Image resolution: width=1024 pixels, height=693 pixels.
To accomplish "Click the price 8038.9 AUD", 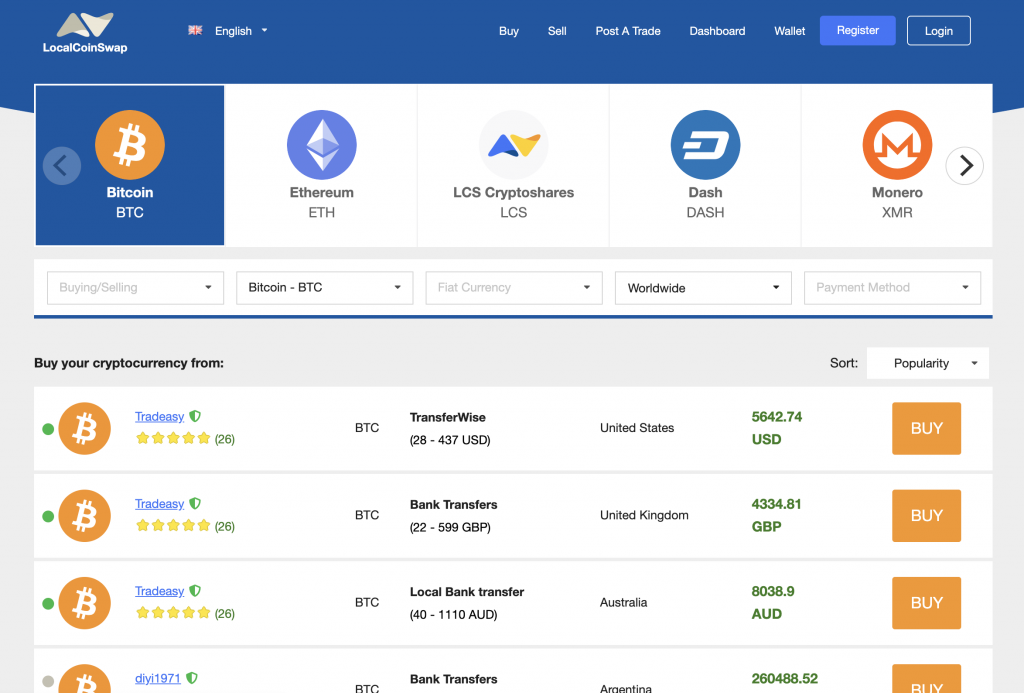I will point(773,602).
